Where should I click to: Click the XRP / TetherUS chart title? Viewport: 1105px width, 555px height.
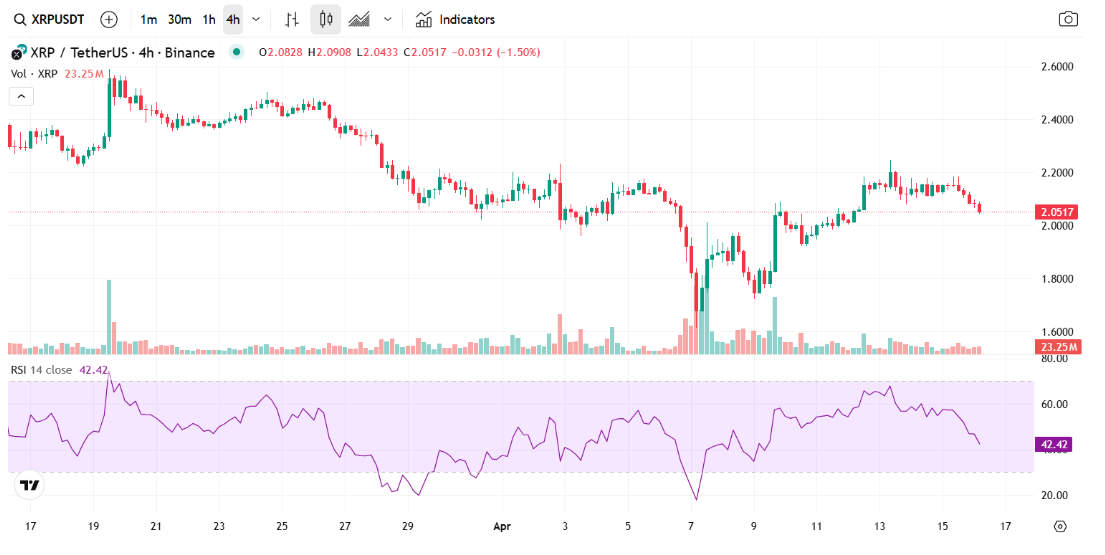tap(123, 53)
